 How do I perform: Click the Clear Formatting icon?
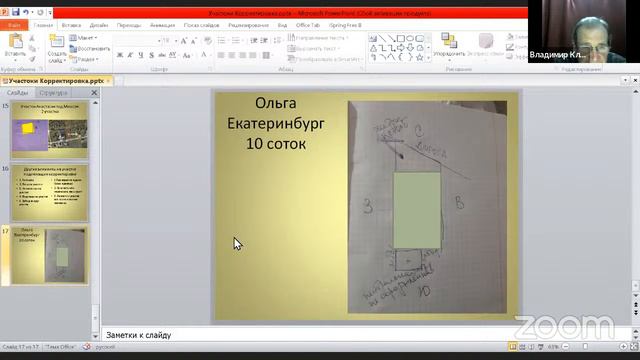(208, 41)
